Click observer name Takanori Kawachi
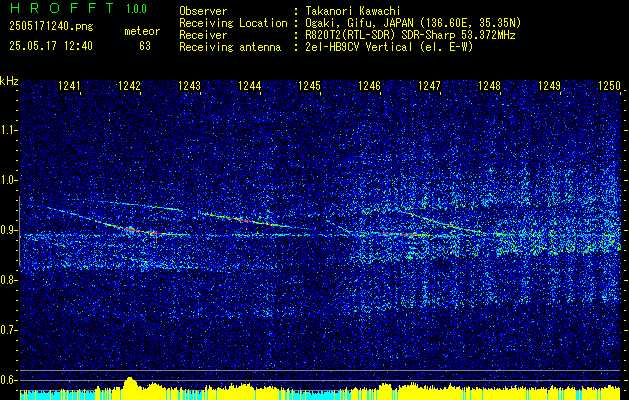 tap(353, 11)
